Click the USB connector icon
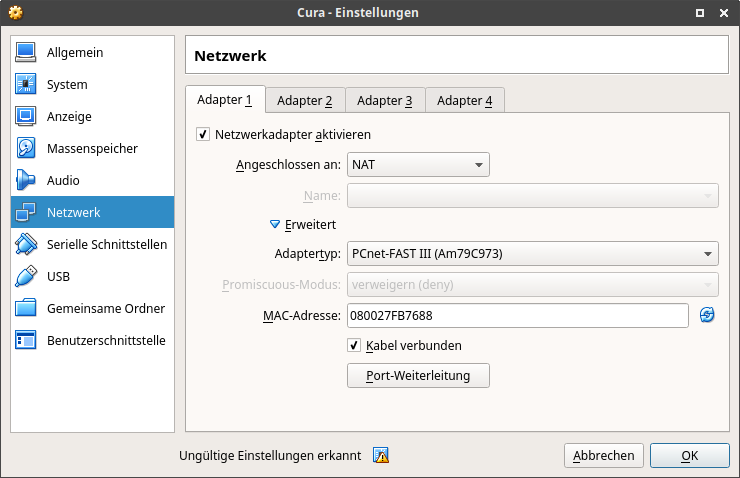 coord(25,277)
